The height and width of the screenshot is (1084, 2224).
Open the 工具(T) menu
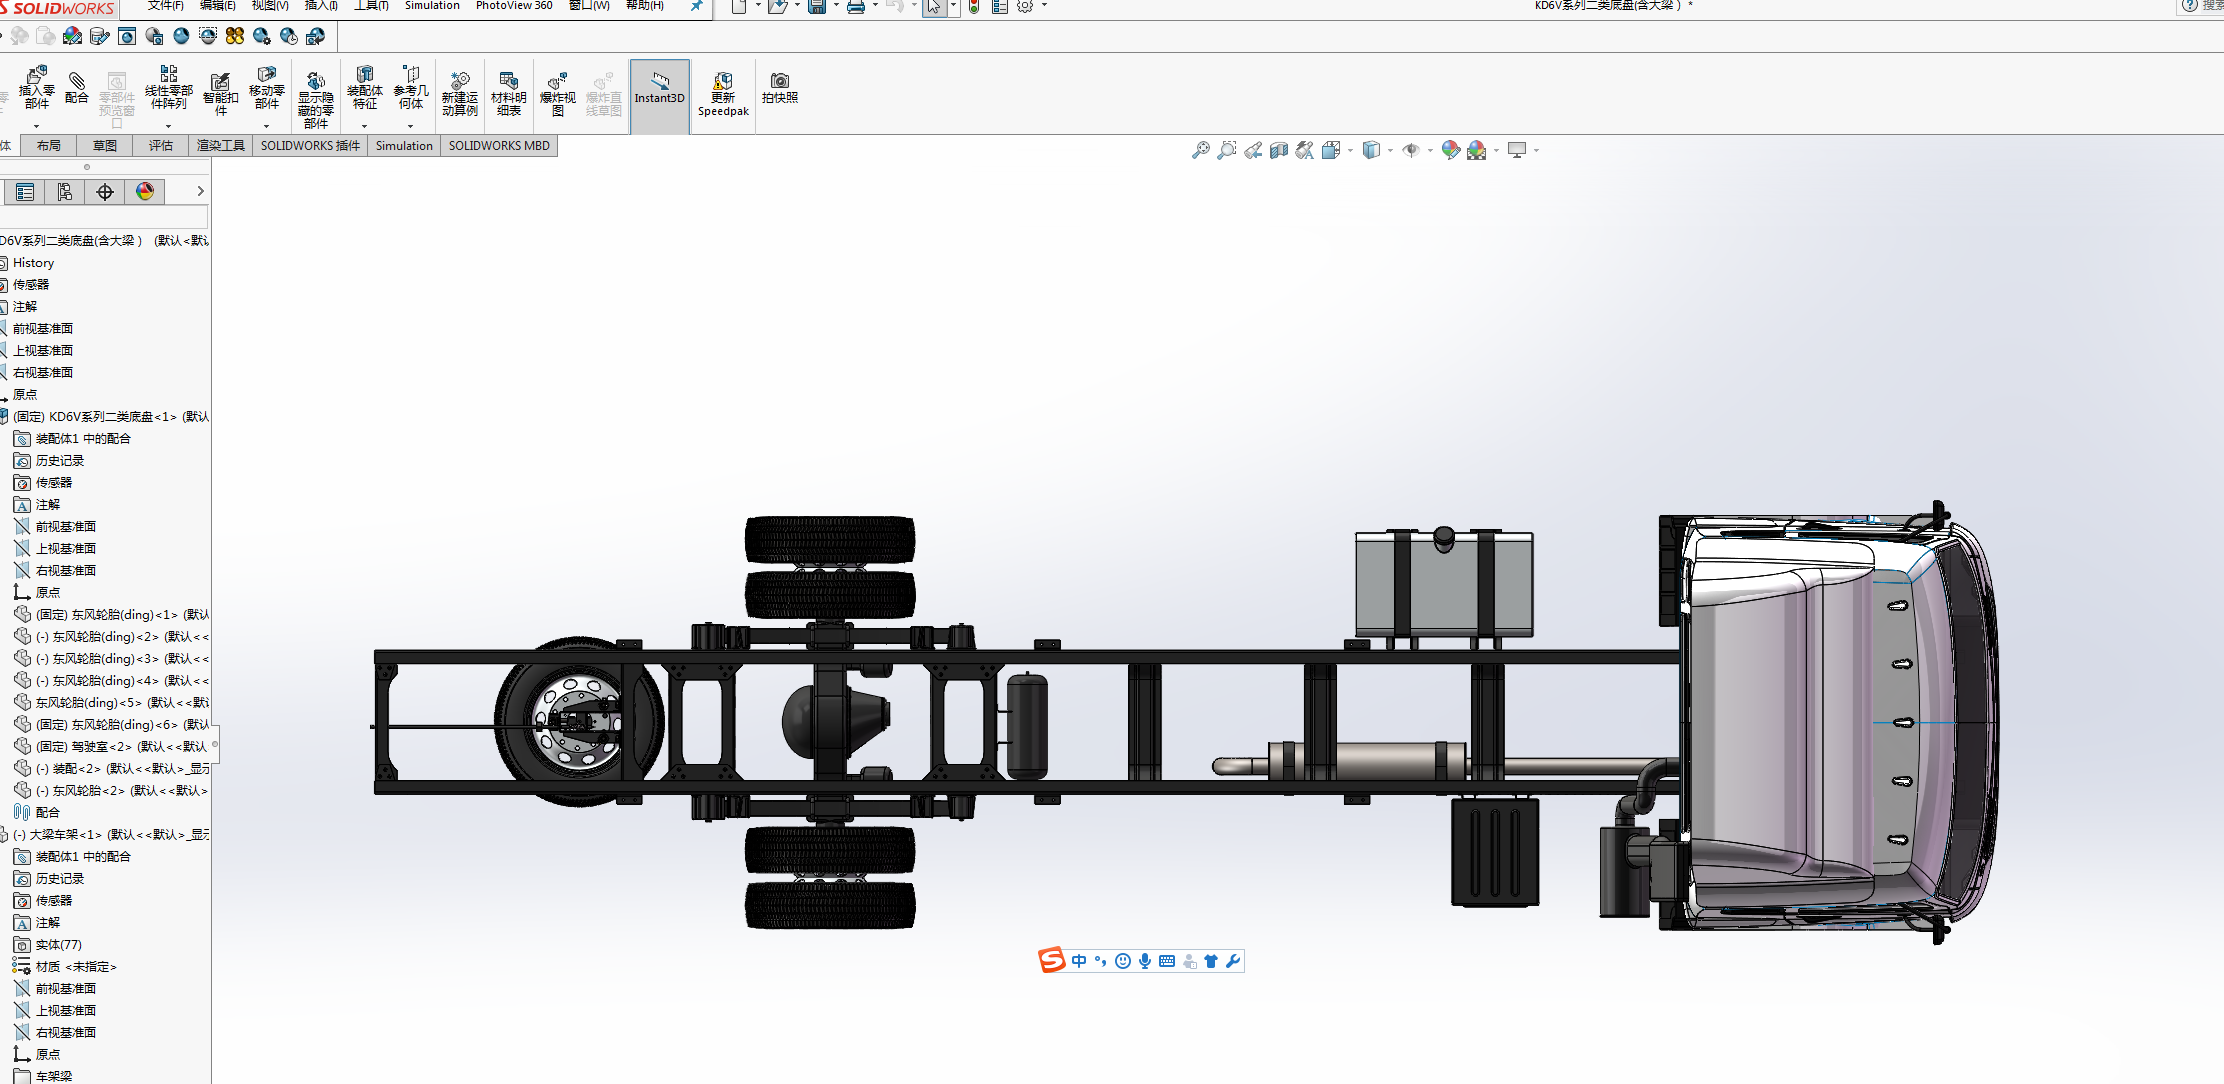tap(371, 6)
